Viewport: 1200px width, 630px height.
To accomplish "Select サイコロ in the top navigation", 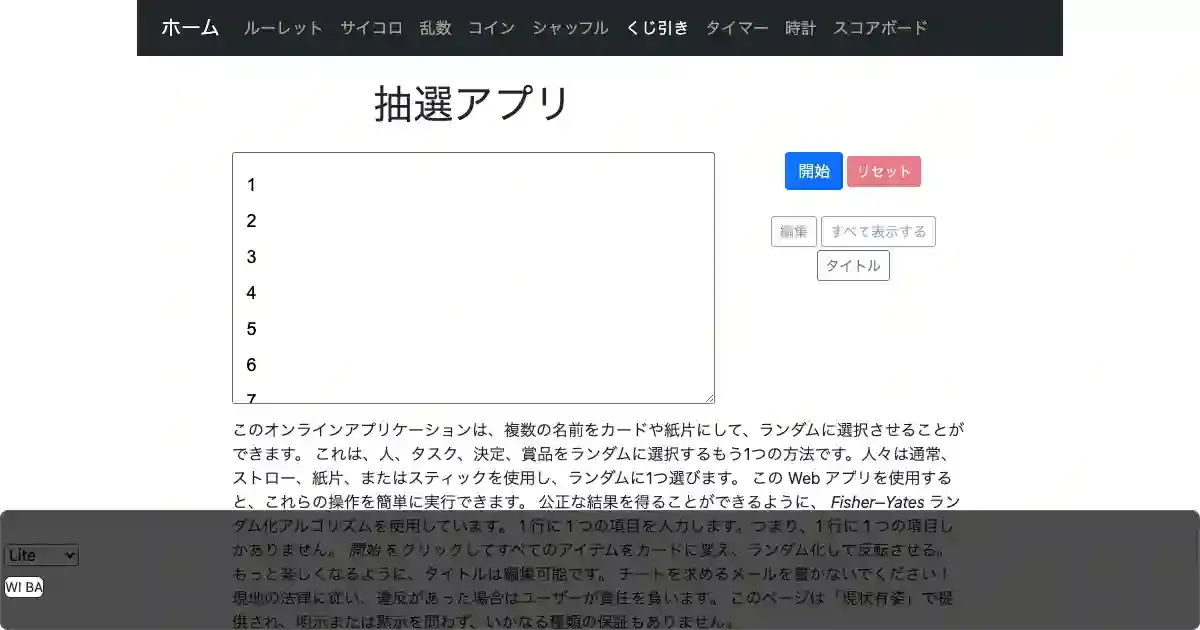I will click(x=371, y=28).
